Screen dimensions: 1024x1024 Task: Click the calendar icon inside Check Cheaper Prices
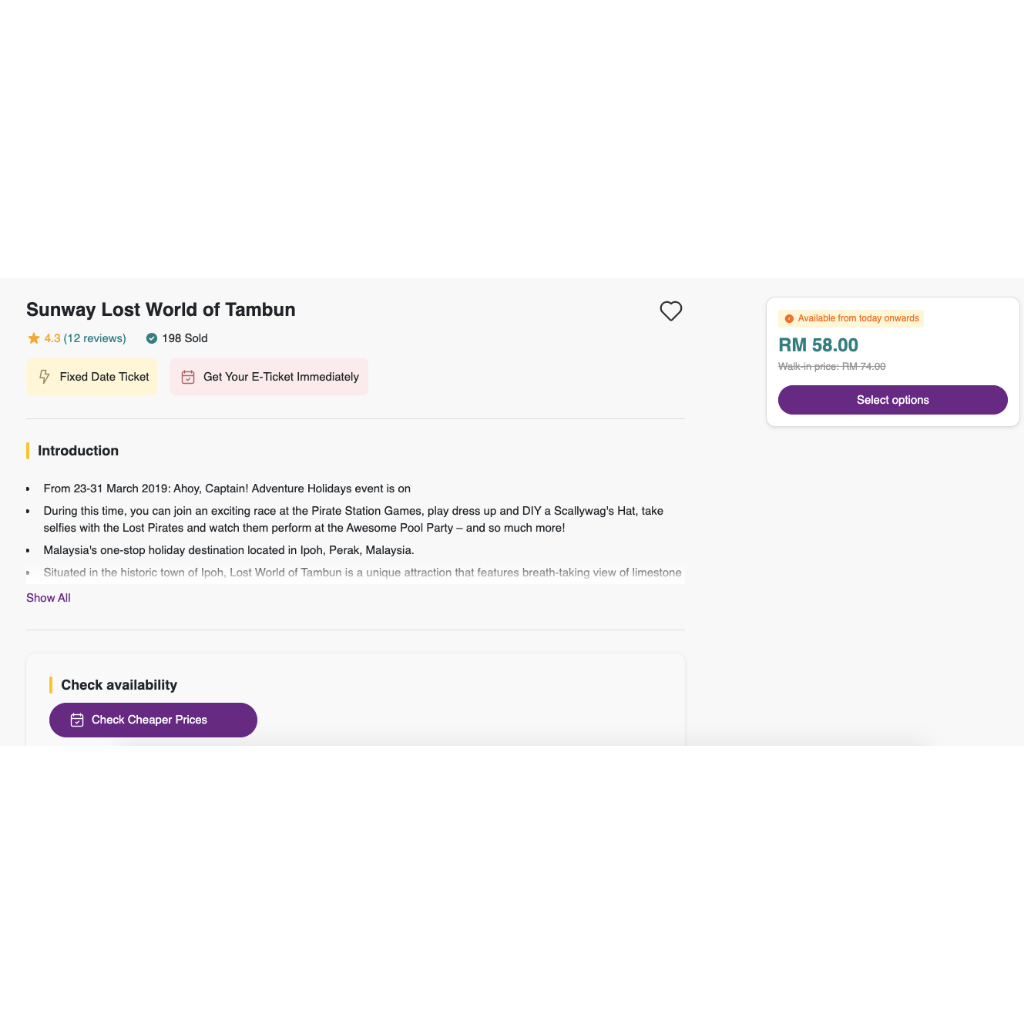click(x=76, y=720)
